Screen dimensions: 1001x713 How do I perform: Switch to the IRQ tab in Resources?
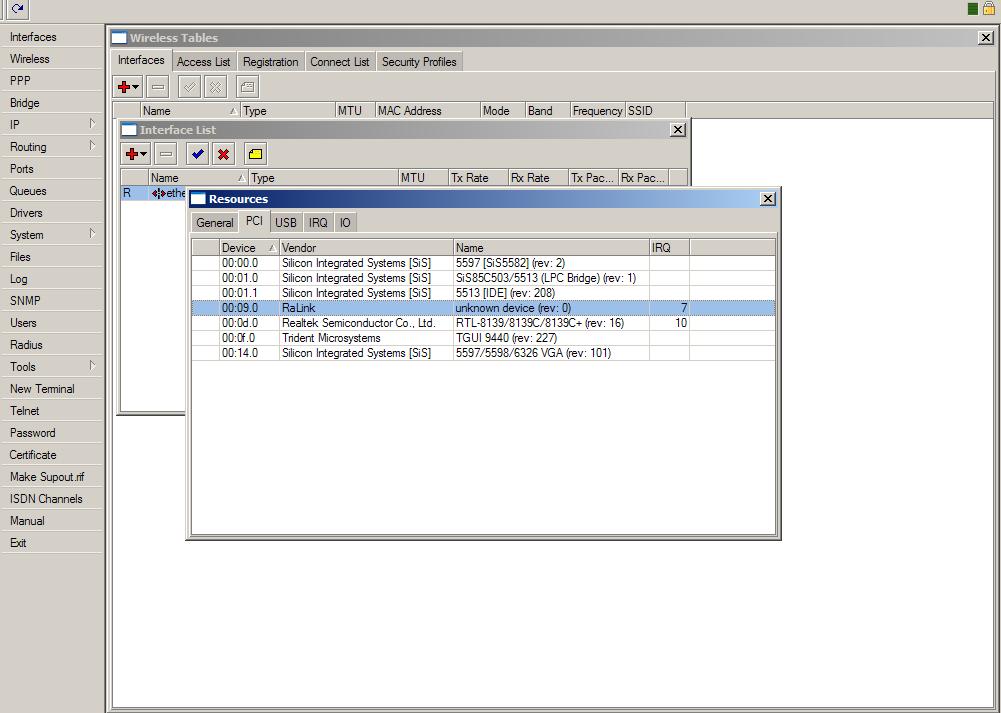coord(318,223)
